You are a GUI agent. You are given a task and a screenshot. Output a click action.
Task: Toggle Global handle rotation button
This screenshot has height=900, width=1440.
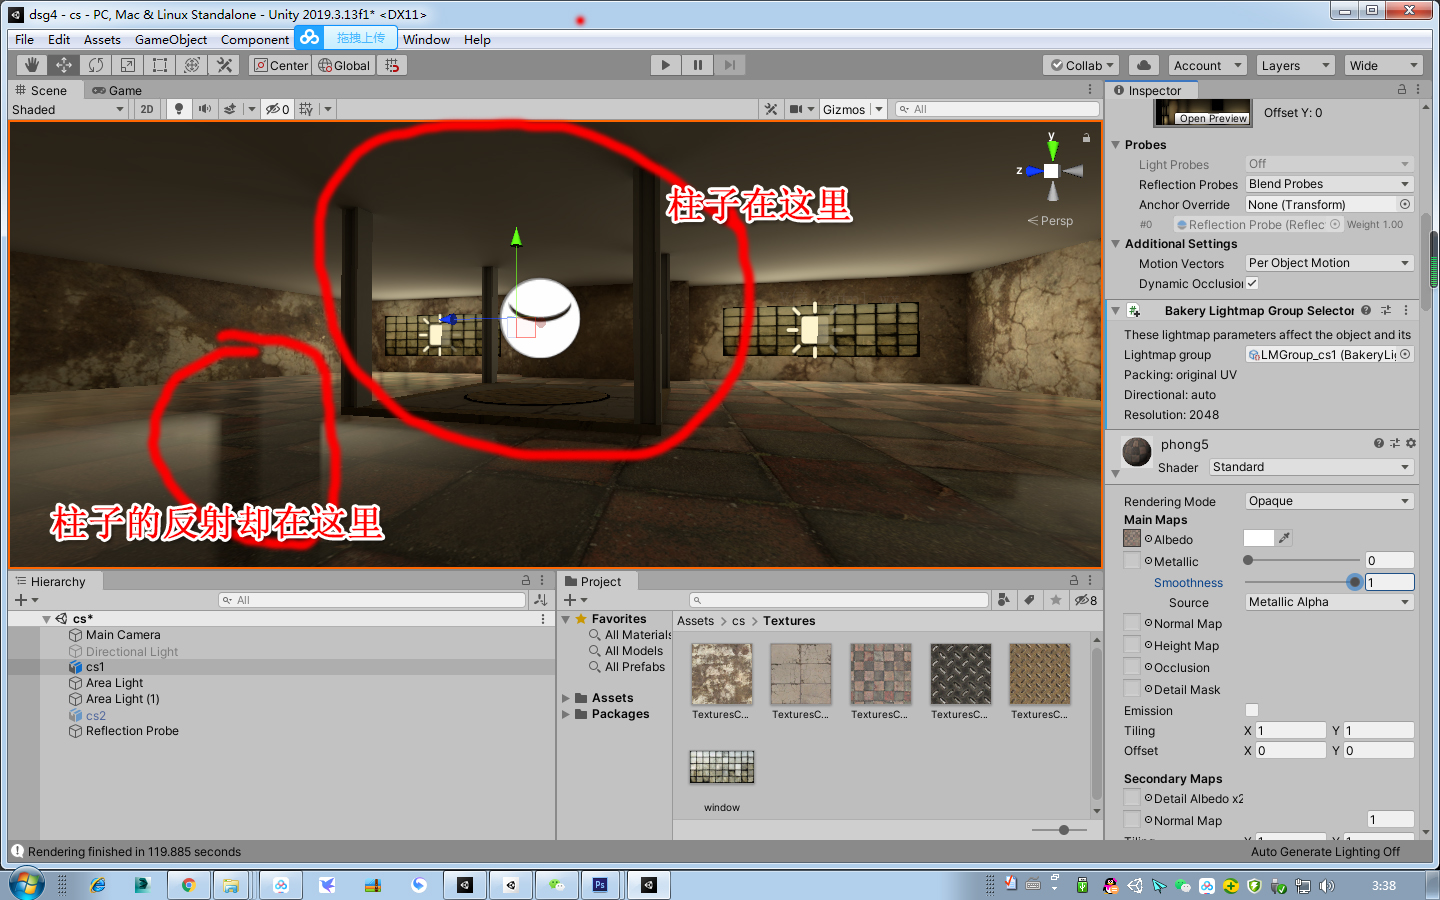pyautogui.click(x=344, y=65)
